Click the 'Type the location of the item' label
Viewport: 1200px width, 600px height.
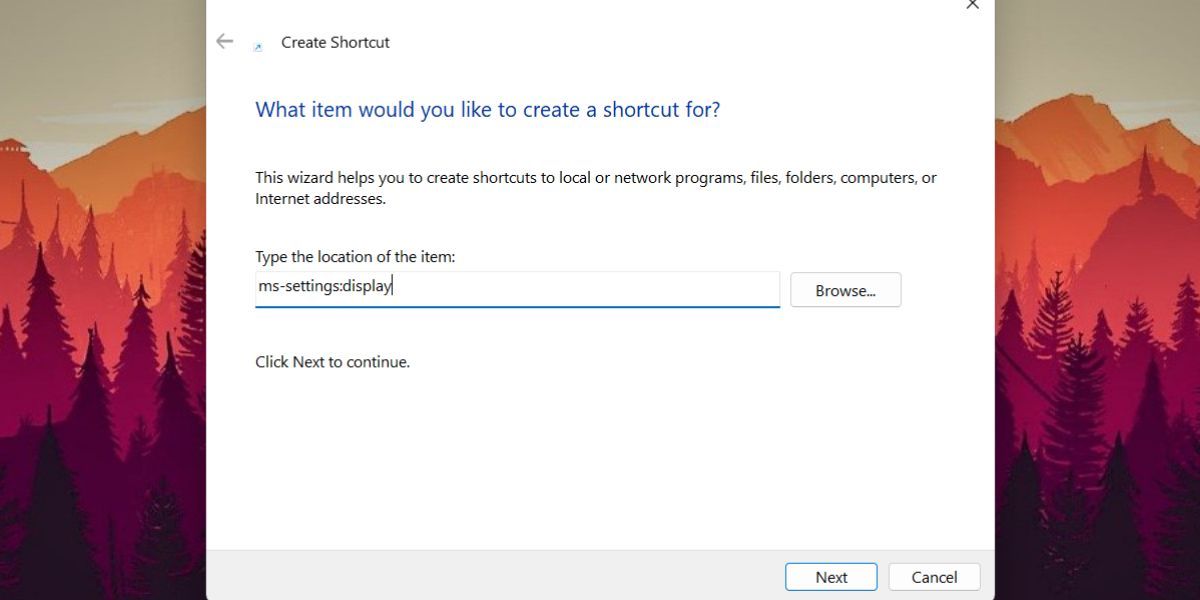[355, 257]
